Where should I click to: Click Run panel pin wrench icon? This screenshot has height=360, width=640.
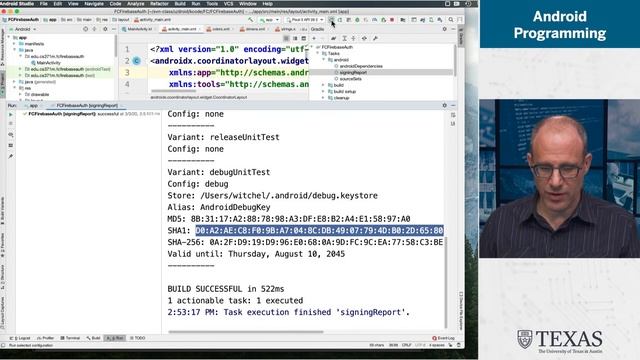pos(11,156)
